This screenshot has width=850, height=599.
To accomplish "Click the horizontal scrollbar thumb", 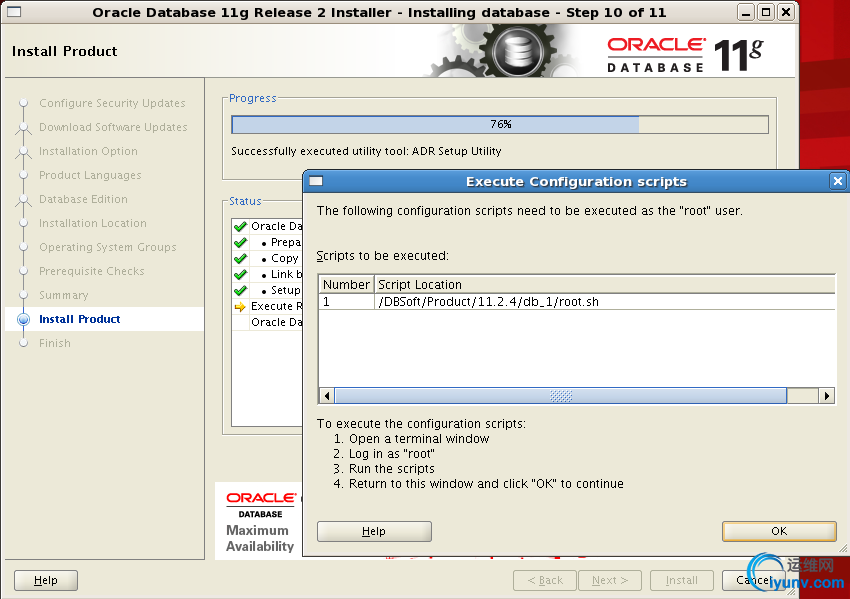I will pyautogui.click(x=561, y=396).
